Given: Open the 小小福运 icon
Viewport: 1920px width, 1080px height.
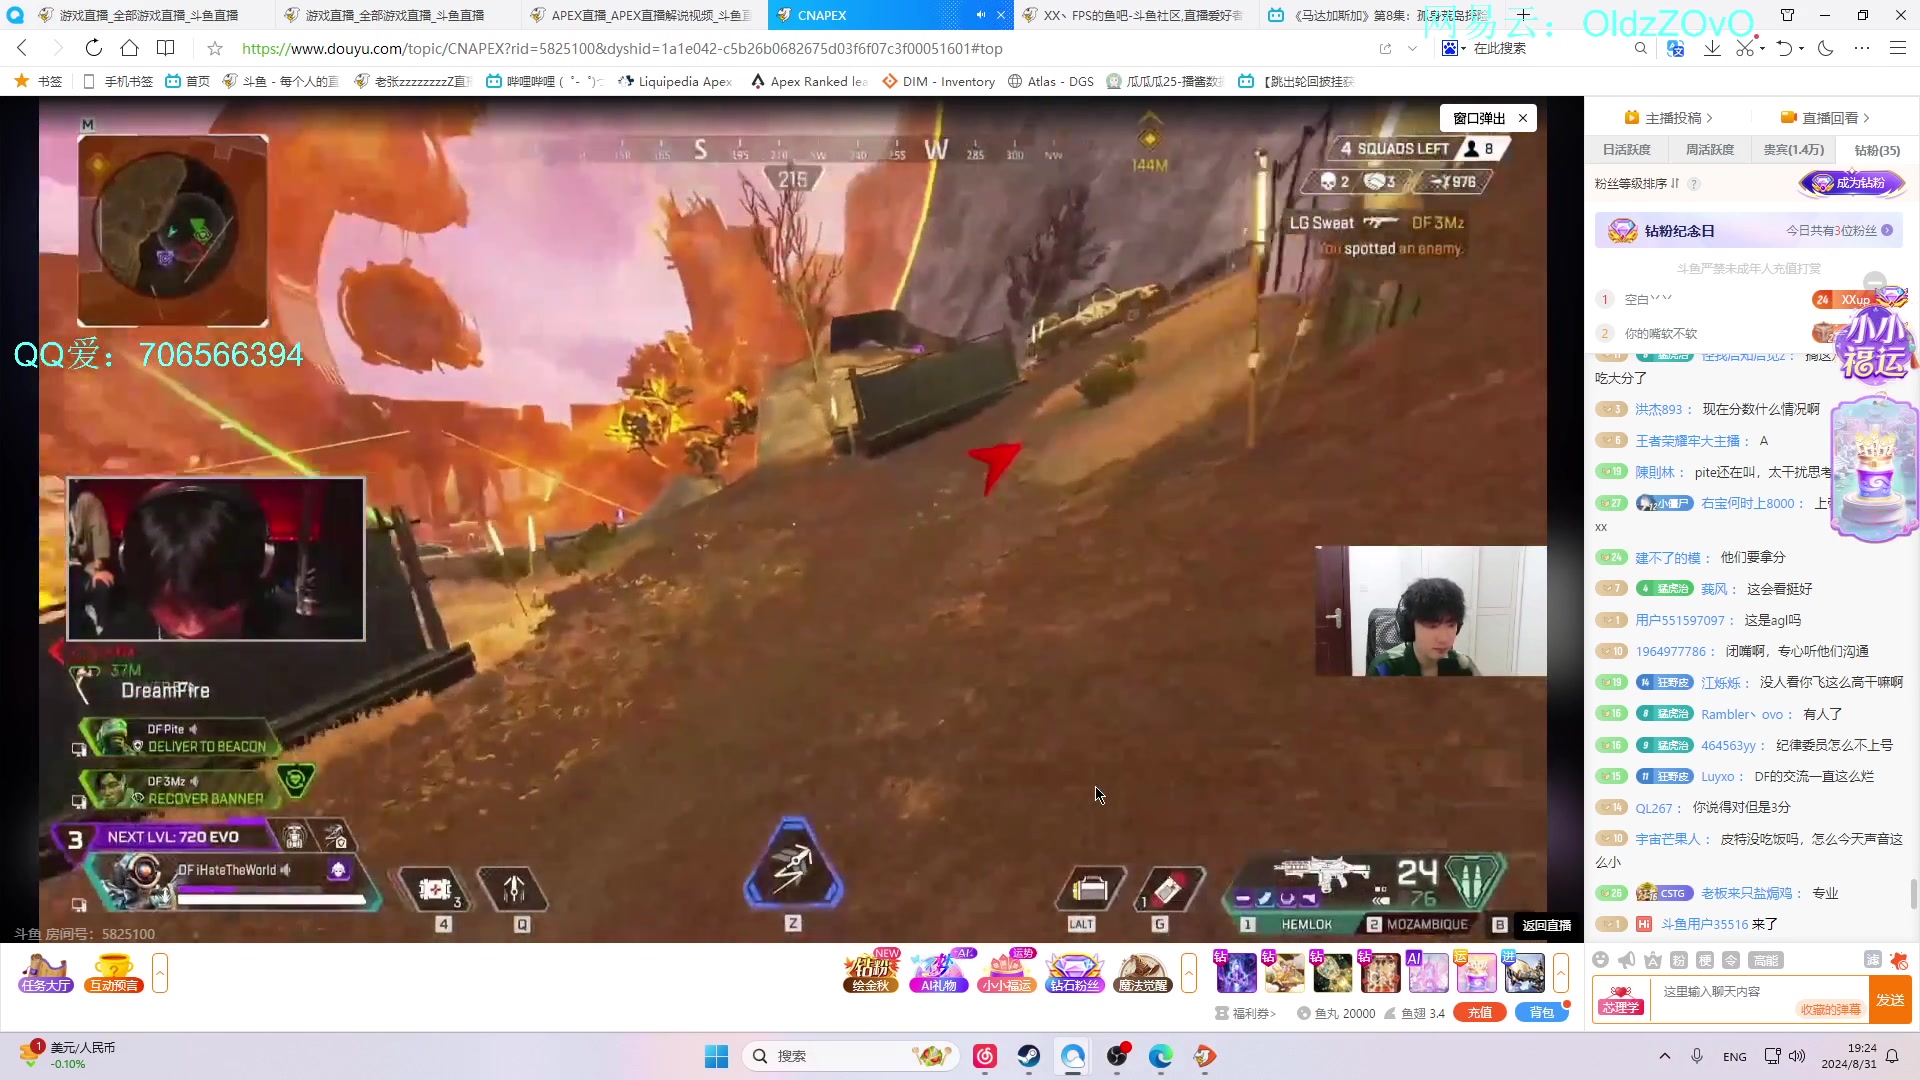Looking at the screenshot, I should [1007, 973].
